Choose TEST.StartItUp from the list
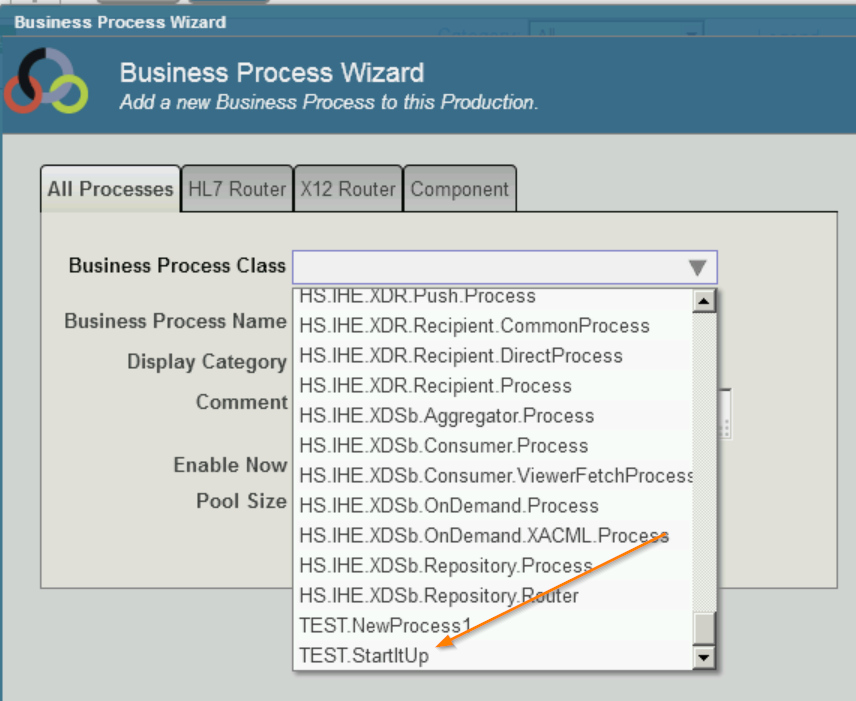This screenshot has width=856, height=701. tap(364, 656)
